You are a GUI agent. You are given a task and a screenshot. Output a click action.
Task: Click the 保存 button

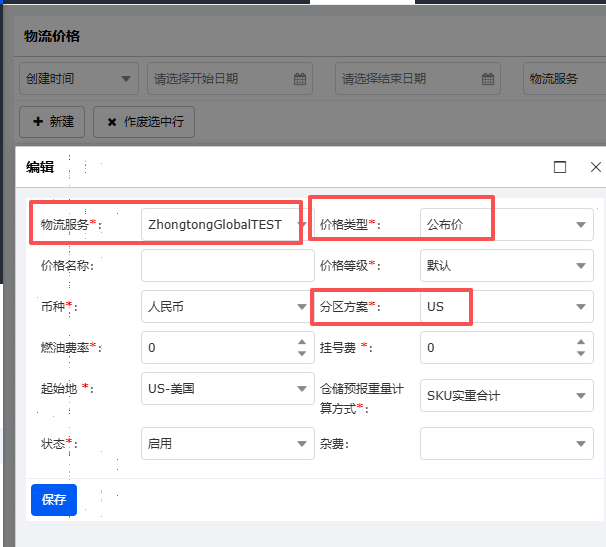coord(54,500)
